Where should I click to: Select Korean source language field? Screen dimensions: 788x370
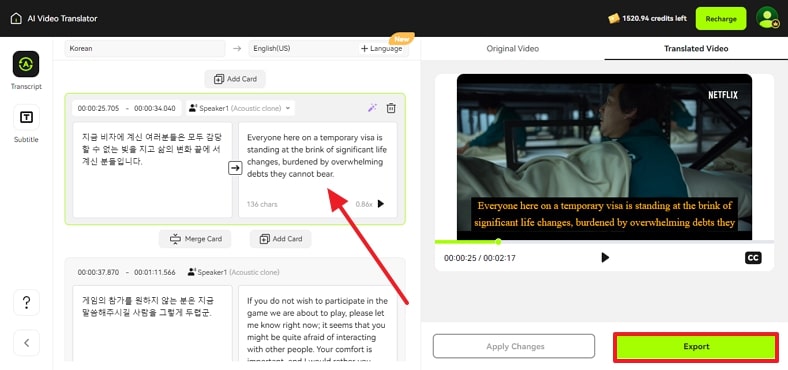pos(145,49)
